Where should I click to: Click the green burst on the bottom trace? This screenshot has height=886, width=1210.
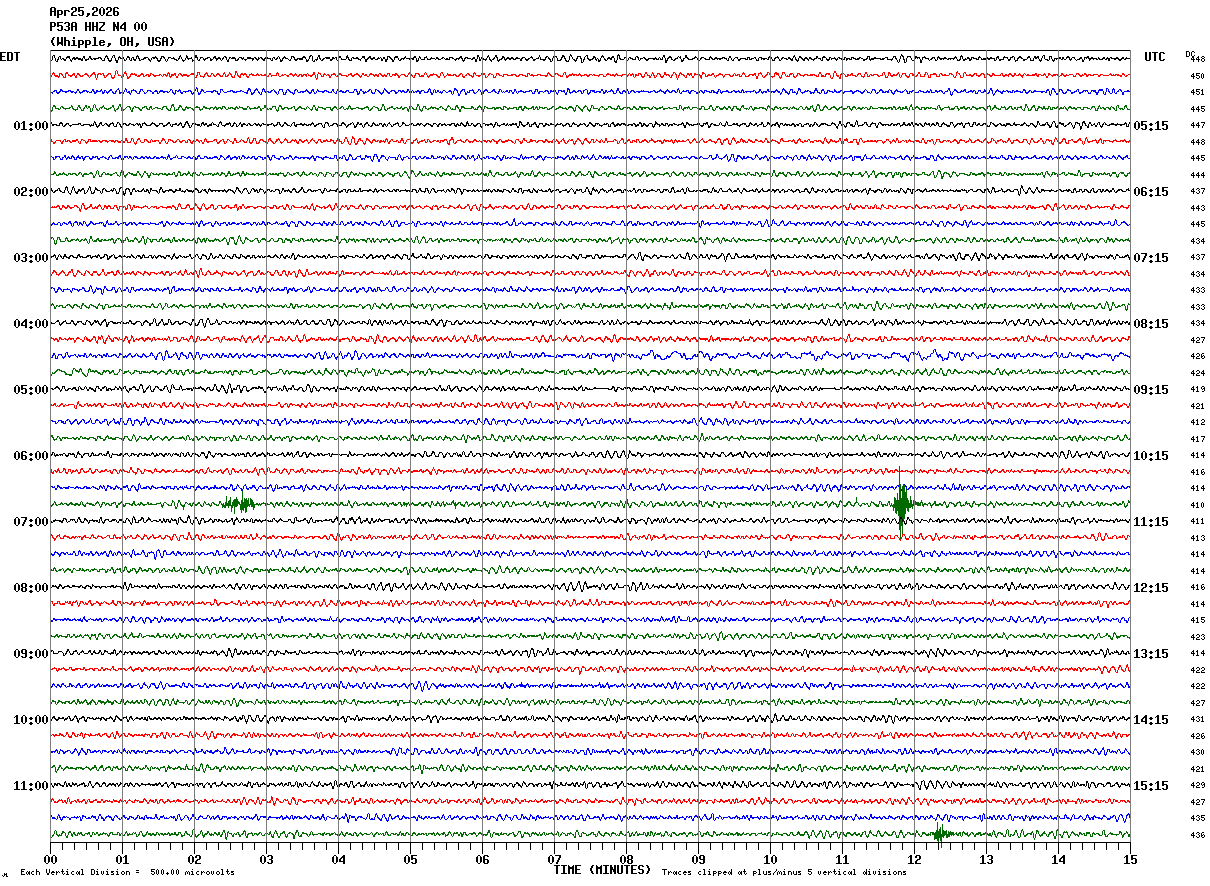pyautogui.click(x=940, y=834)
